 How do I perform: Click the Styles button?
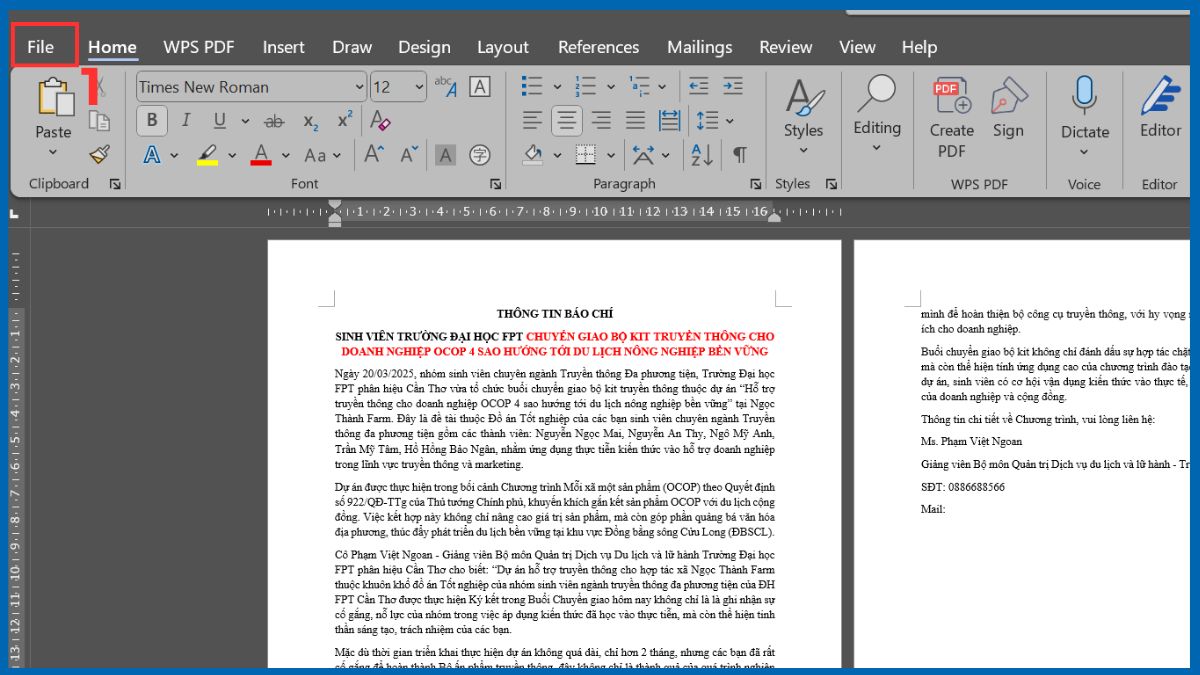tap(804, 110)
